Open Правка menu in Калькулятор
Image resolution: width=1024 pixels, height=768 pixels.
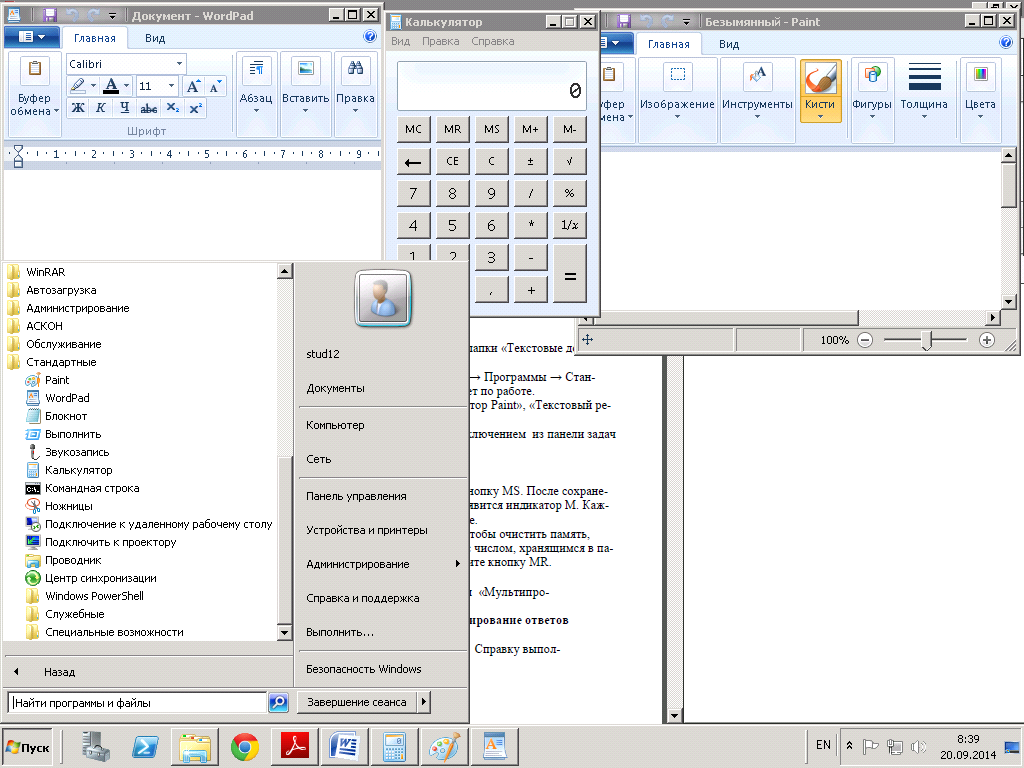coord(440,41)
